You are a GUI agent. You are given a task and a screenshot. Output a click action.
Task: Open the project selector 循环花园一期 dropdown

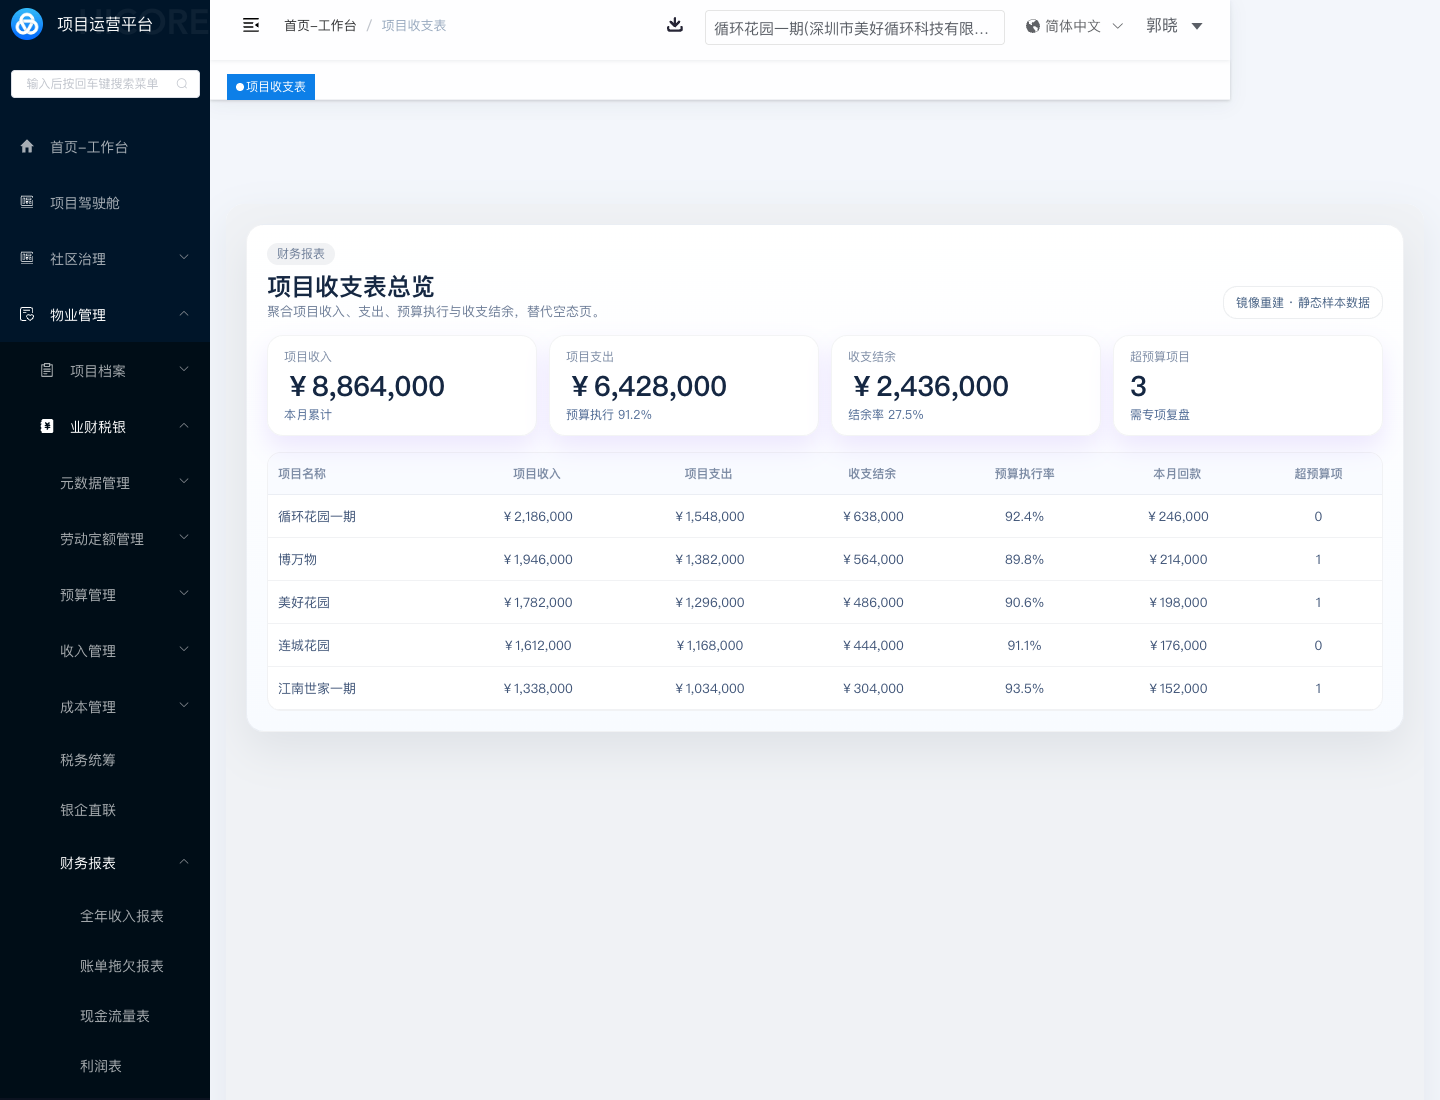click(x=854, y=28)
